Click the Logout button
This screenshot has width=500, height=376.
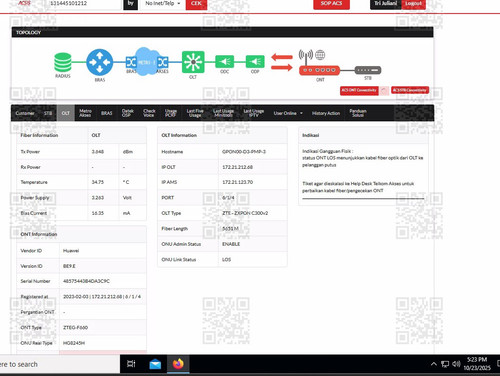tap(413, 4)
